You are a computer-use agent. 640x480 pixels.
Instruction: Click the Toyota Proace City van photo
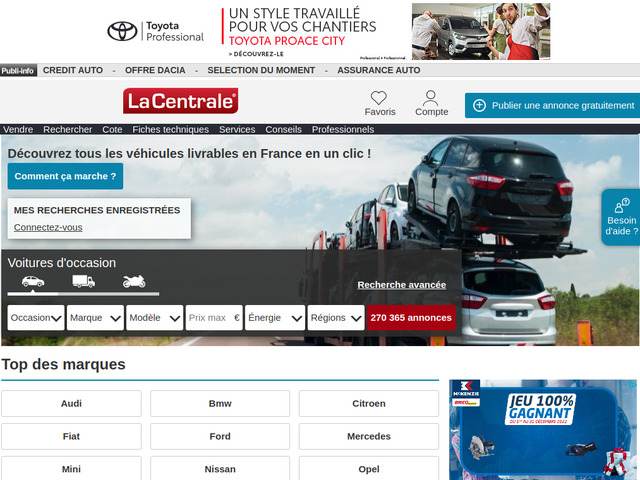[481, 31]
